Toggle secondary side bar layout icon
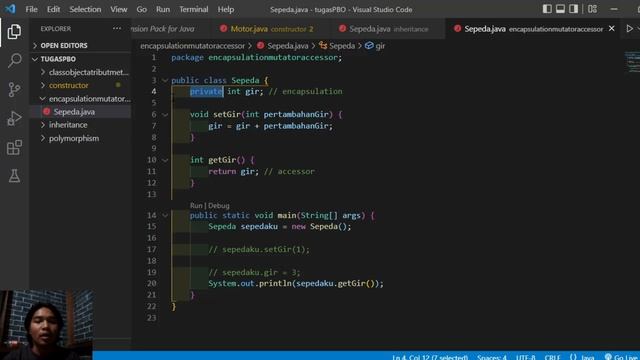Viewport: 640px width, 360px height. (x=573, y=9)
